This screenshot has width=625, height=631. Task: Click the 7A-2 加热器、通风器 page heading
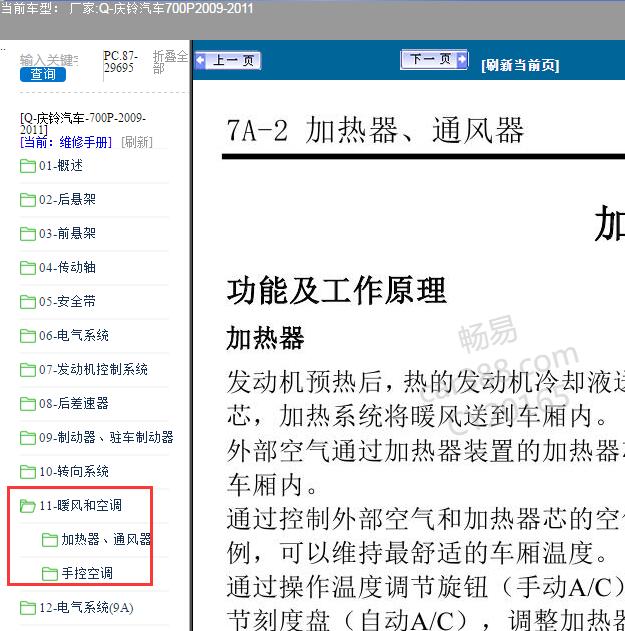pos(375,130)
